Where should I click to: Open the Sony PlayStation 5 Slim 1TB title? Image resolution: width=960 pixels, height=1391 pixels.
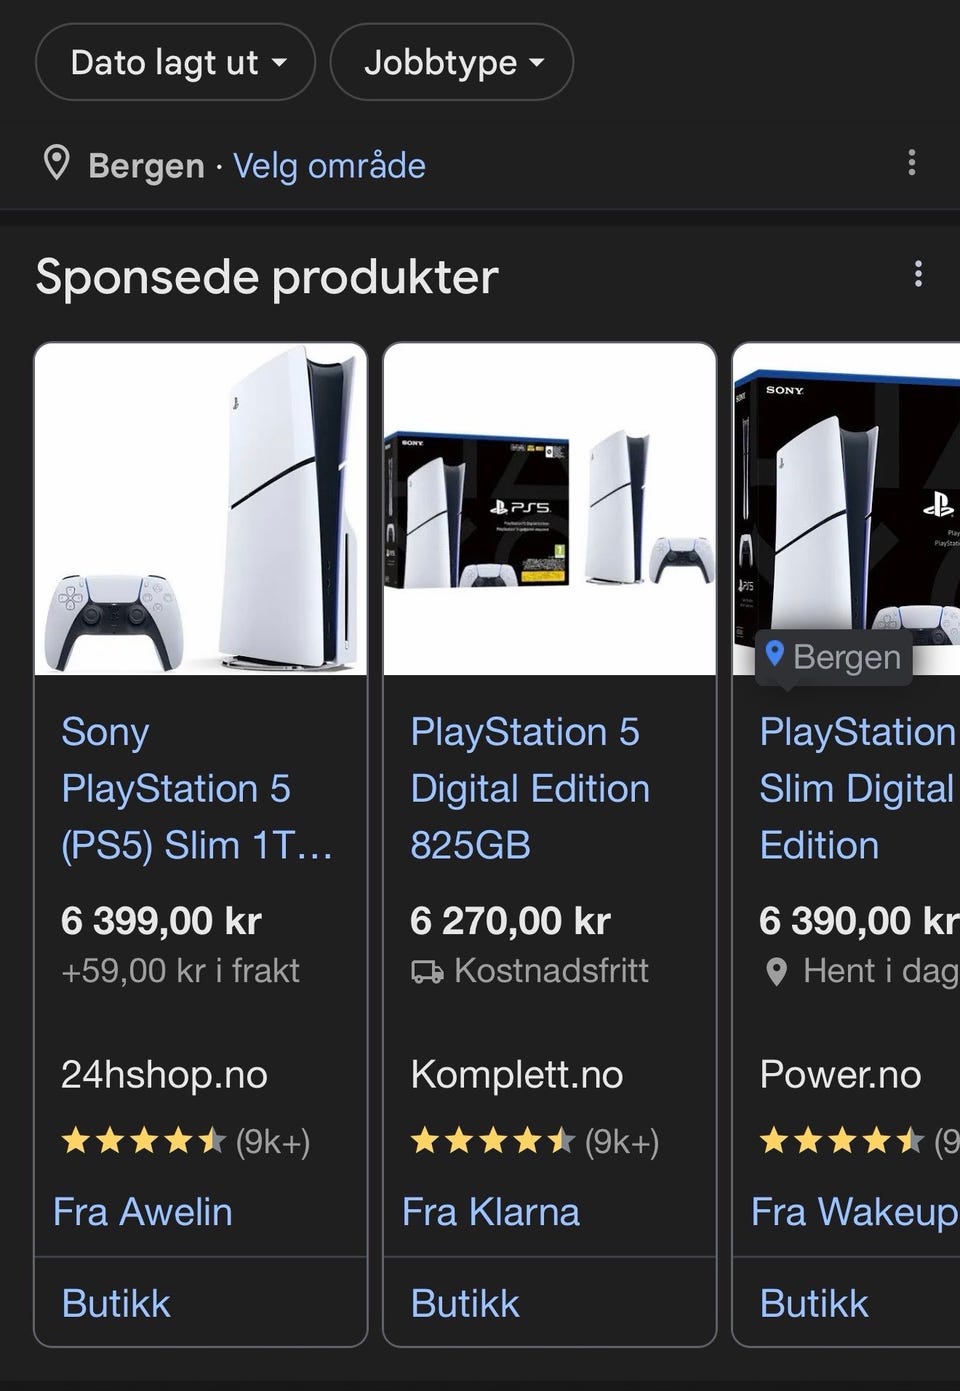point(195,788)
